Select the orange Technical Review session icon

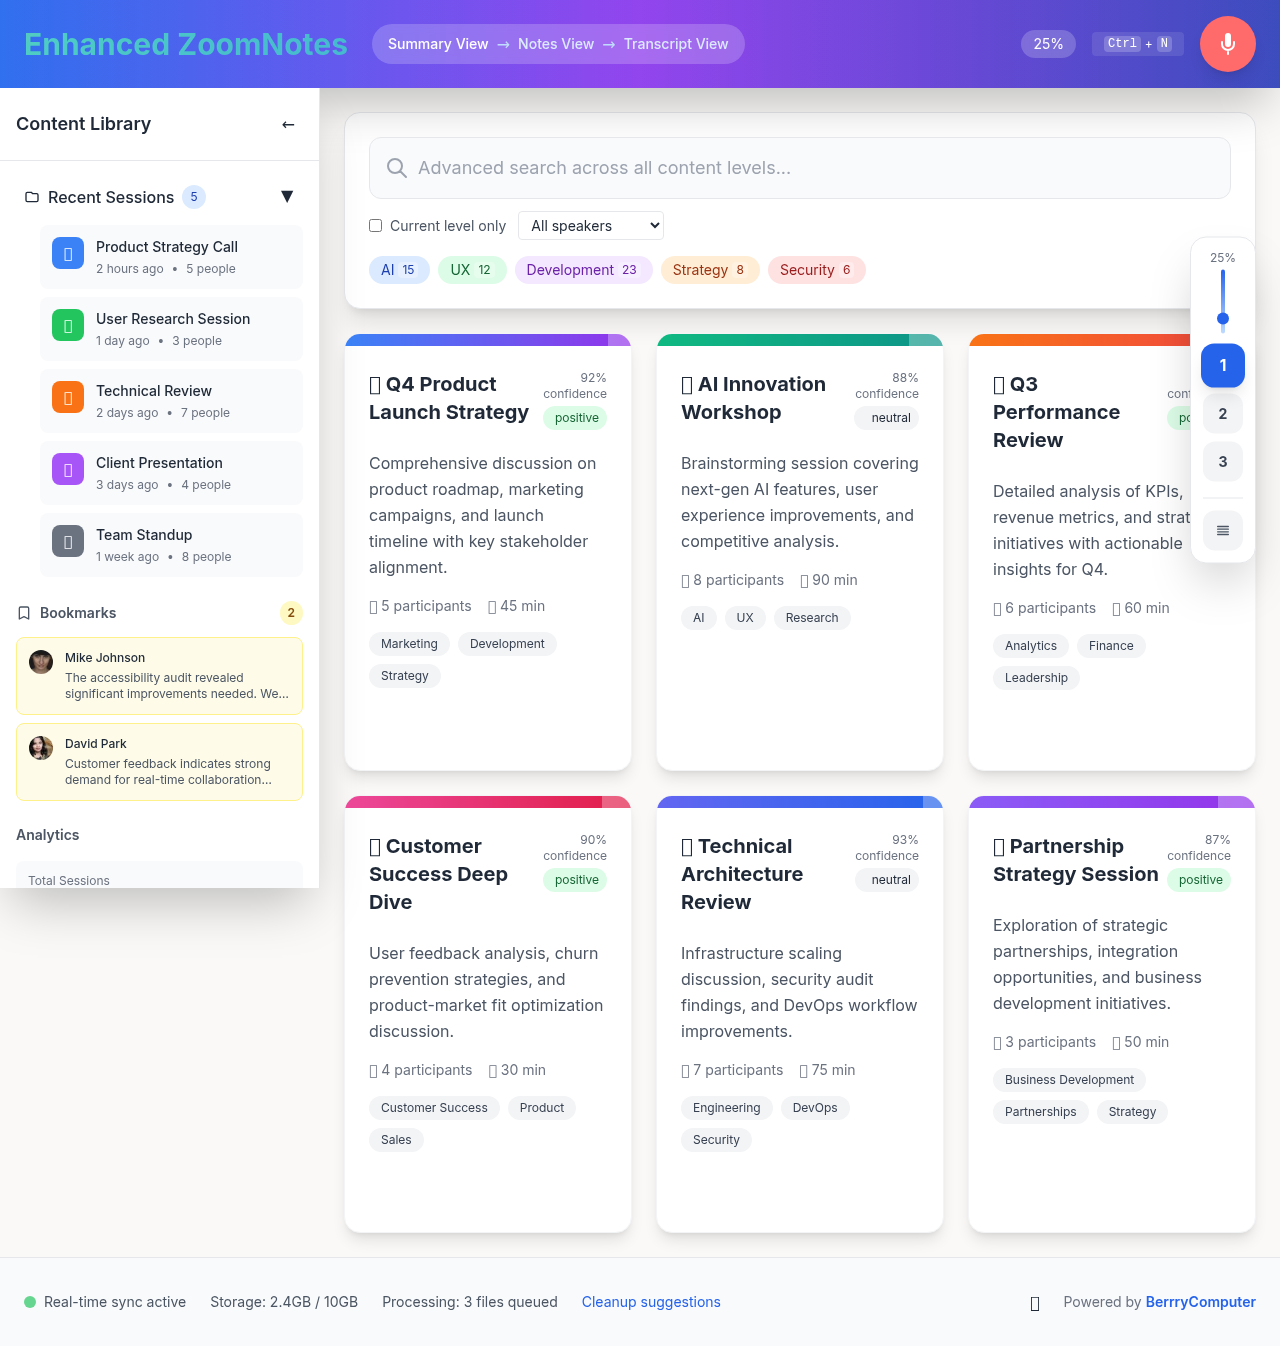coord(67,397)
